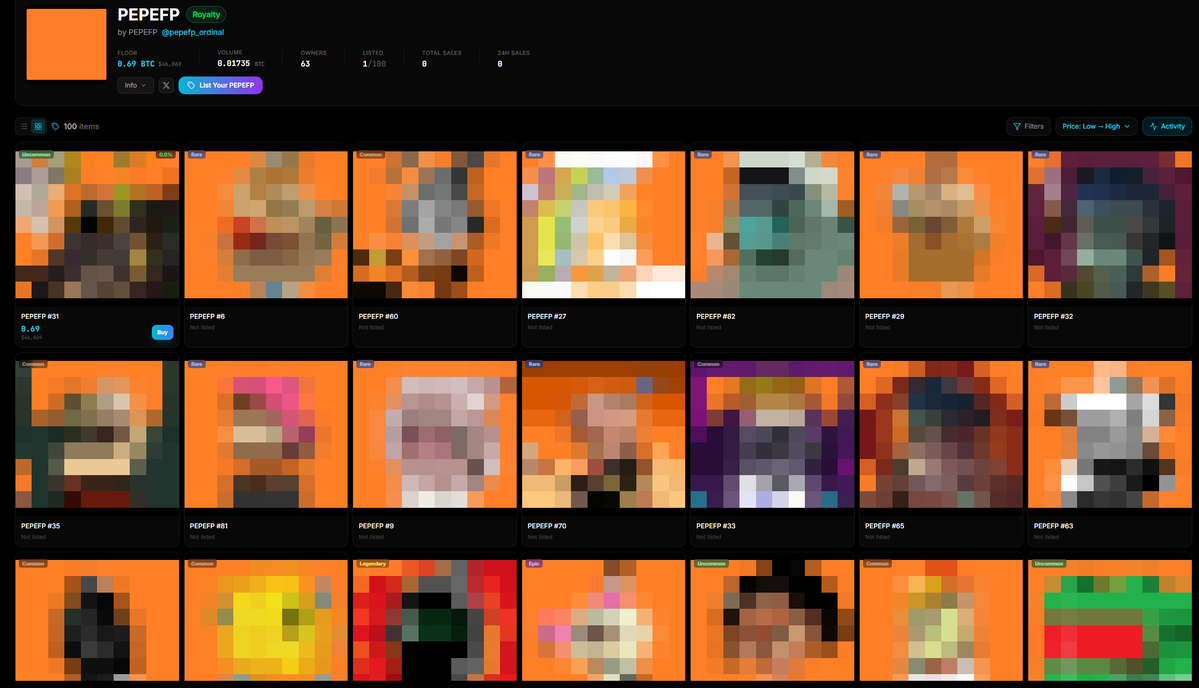Screen dimensions: 1199x688
Task: Click the PEPEFP #31 title text
Action: (x=40, y=316)
